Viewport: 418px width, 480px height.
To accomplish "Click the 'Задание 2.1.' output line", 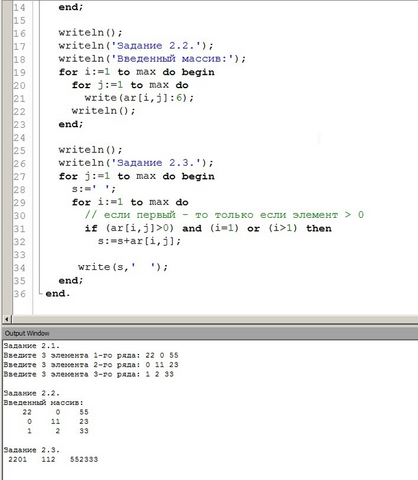I will [32, 346].
